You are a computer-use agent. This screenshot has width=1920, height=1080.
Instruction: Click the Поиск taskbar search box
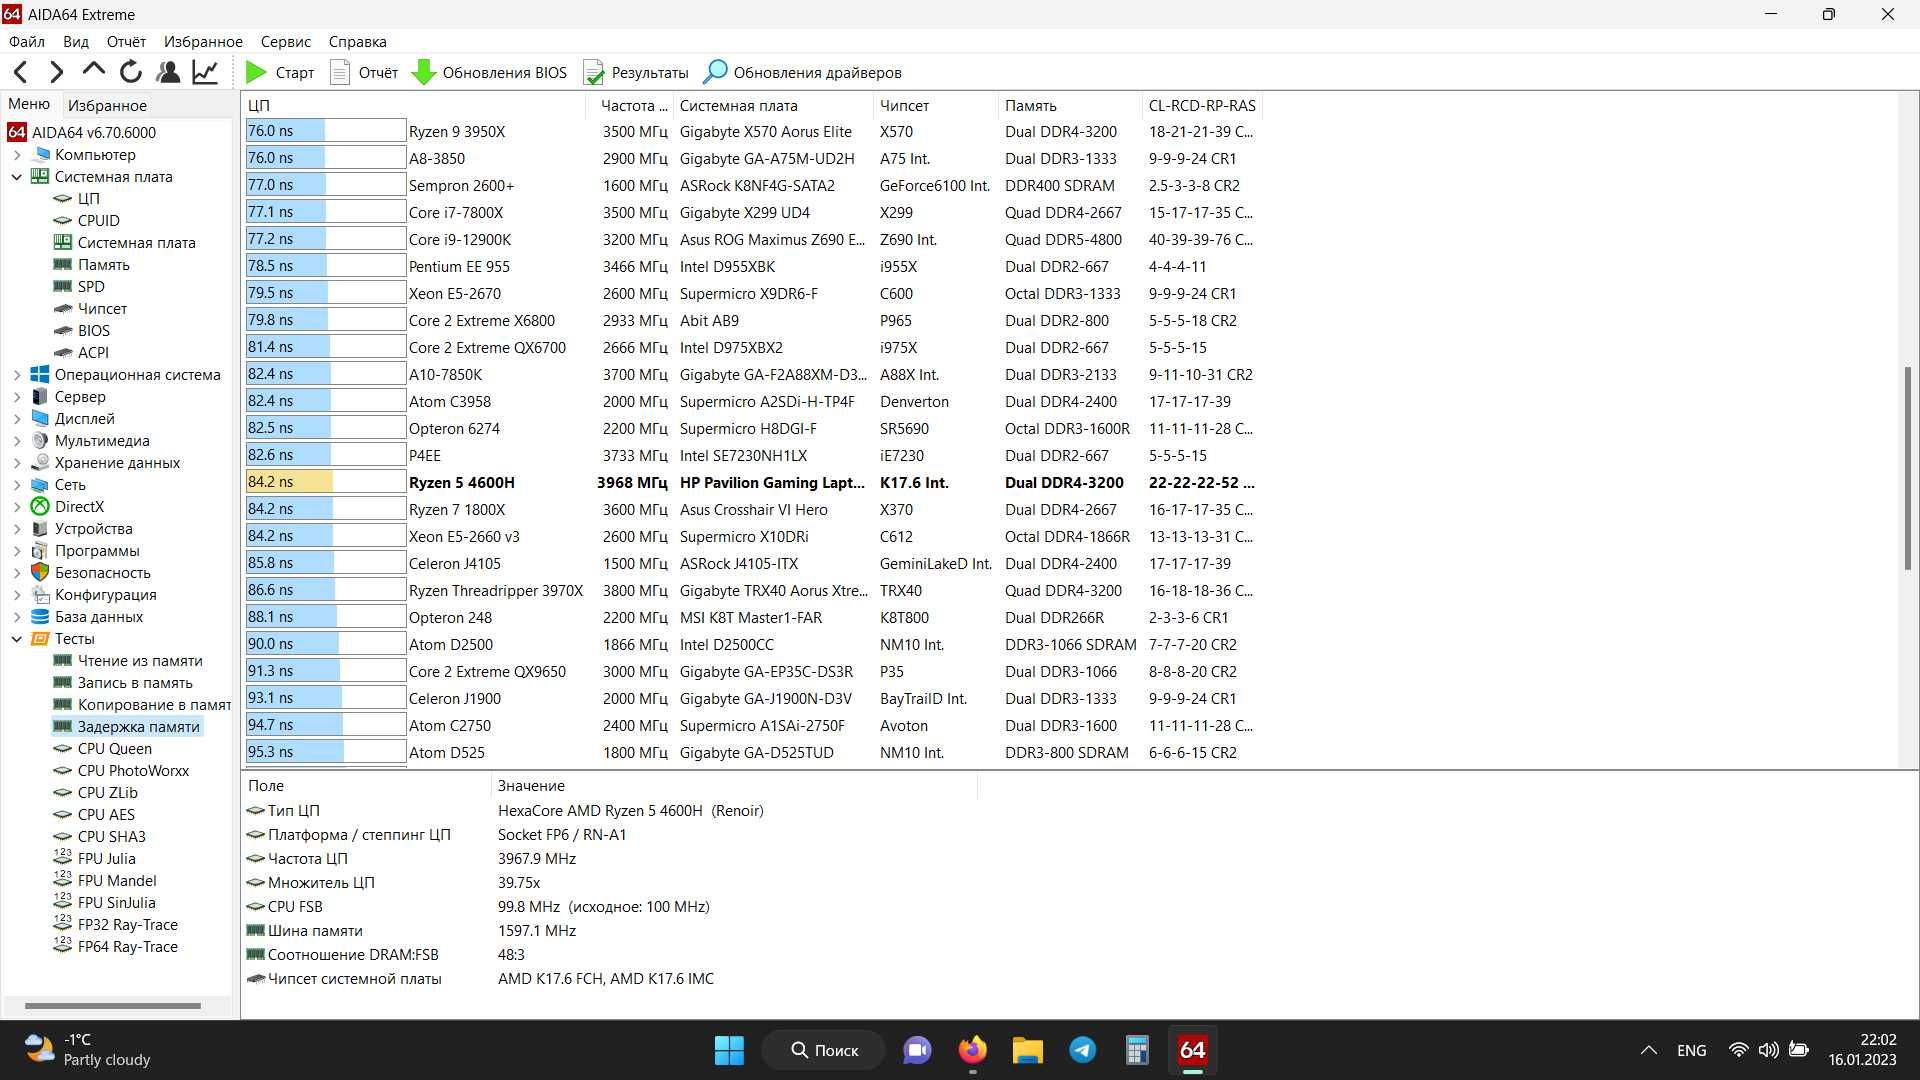pyautogui.click(x=824, y=1050)
